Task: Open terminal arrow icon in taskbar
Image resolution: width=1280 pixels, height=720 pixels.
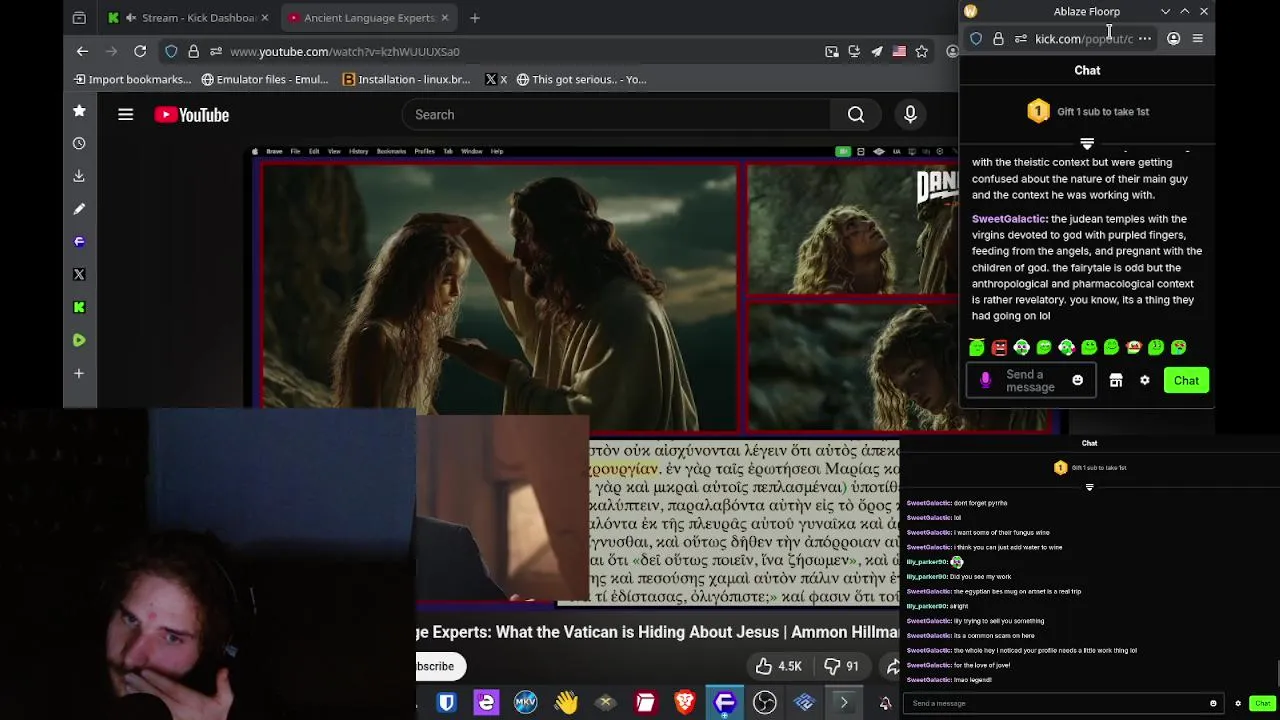Action: [x=844, y=703]
